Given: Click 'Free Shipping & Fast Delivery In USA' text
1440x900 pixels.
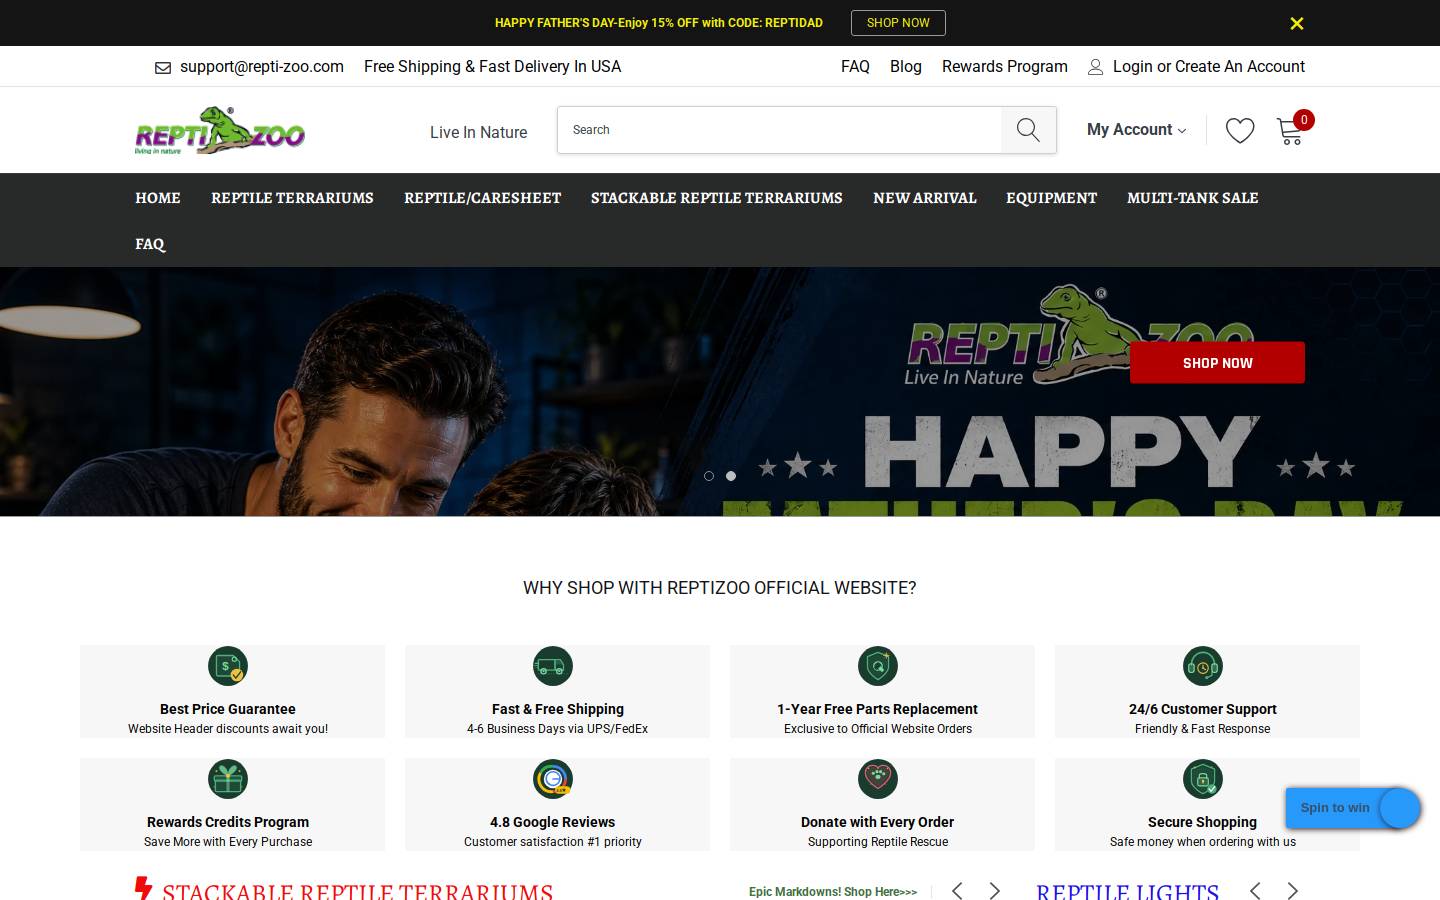Looking at the screenshot, I should coord(493,66).
